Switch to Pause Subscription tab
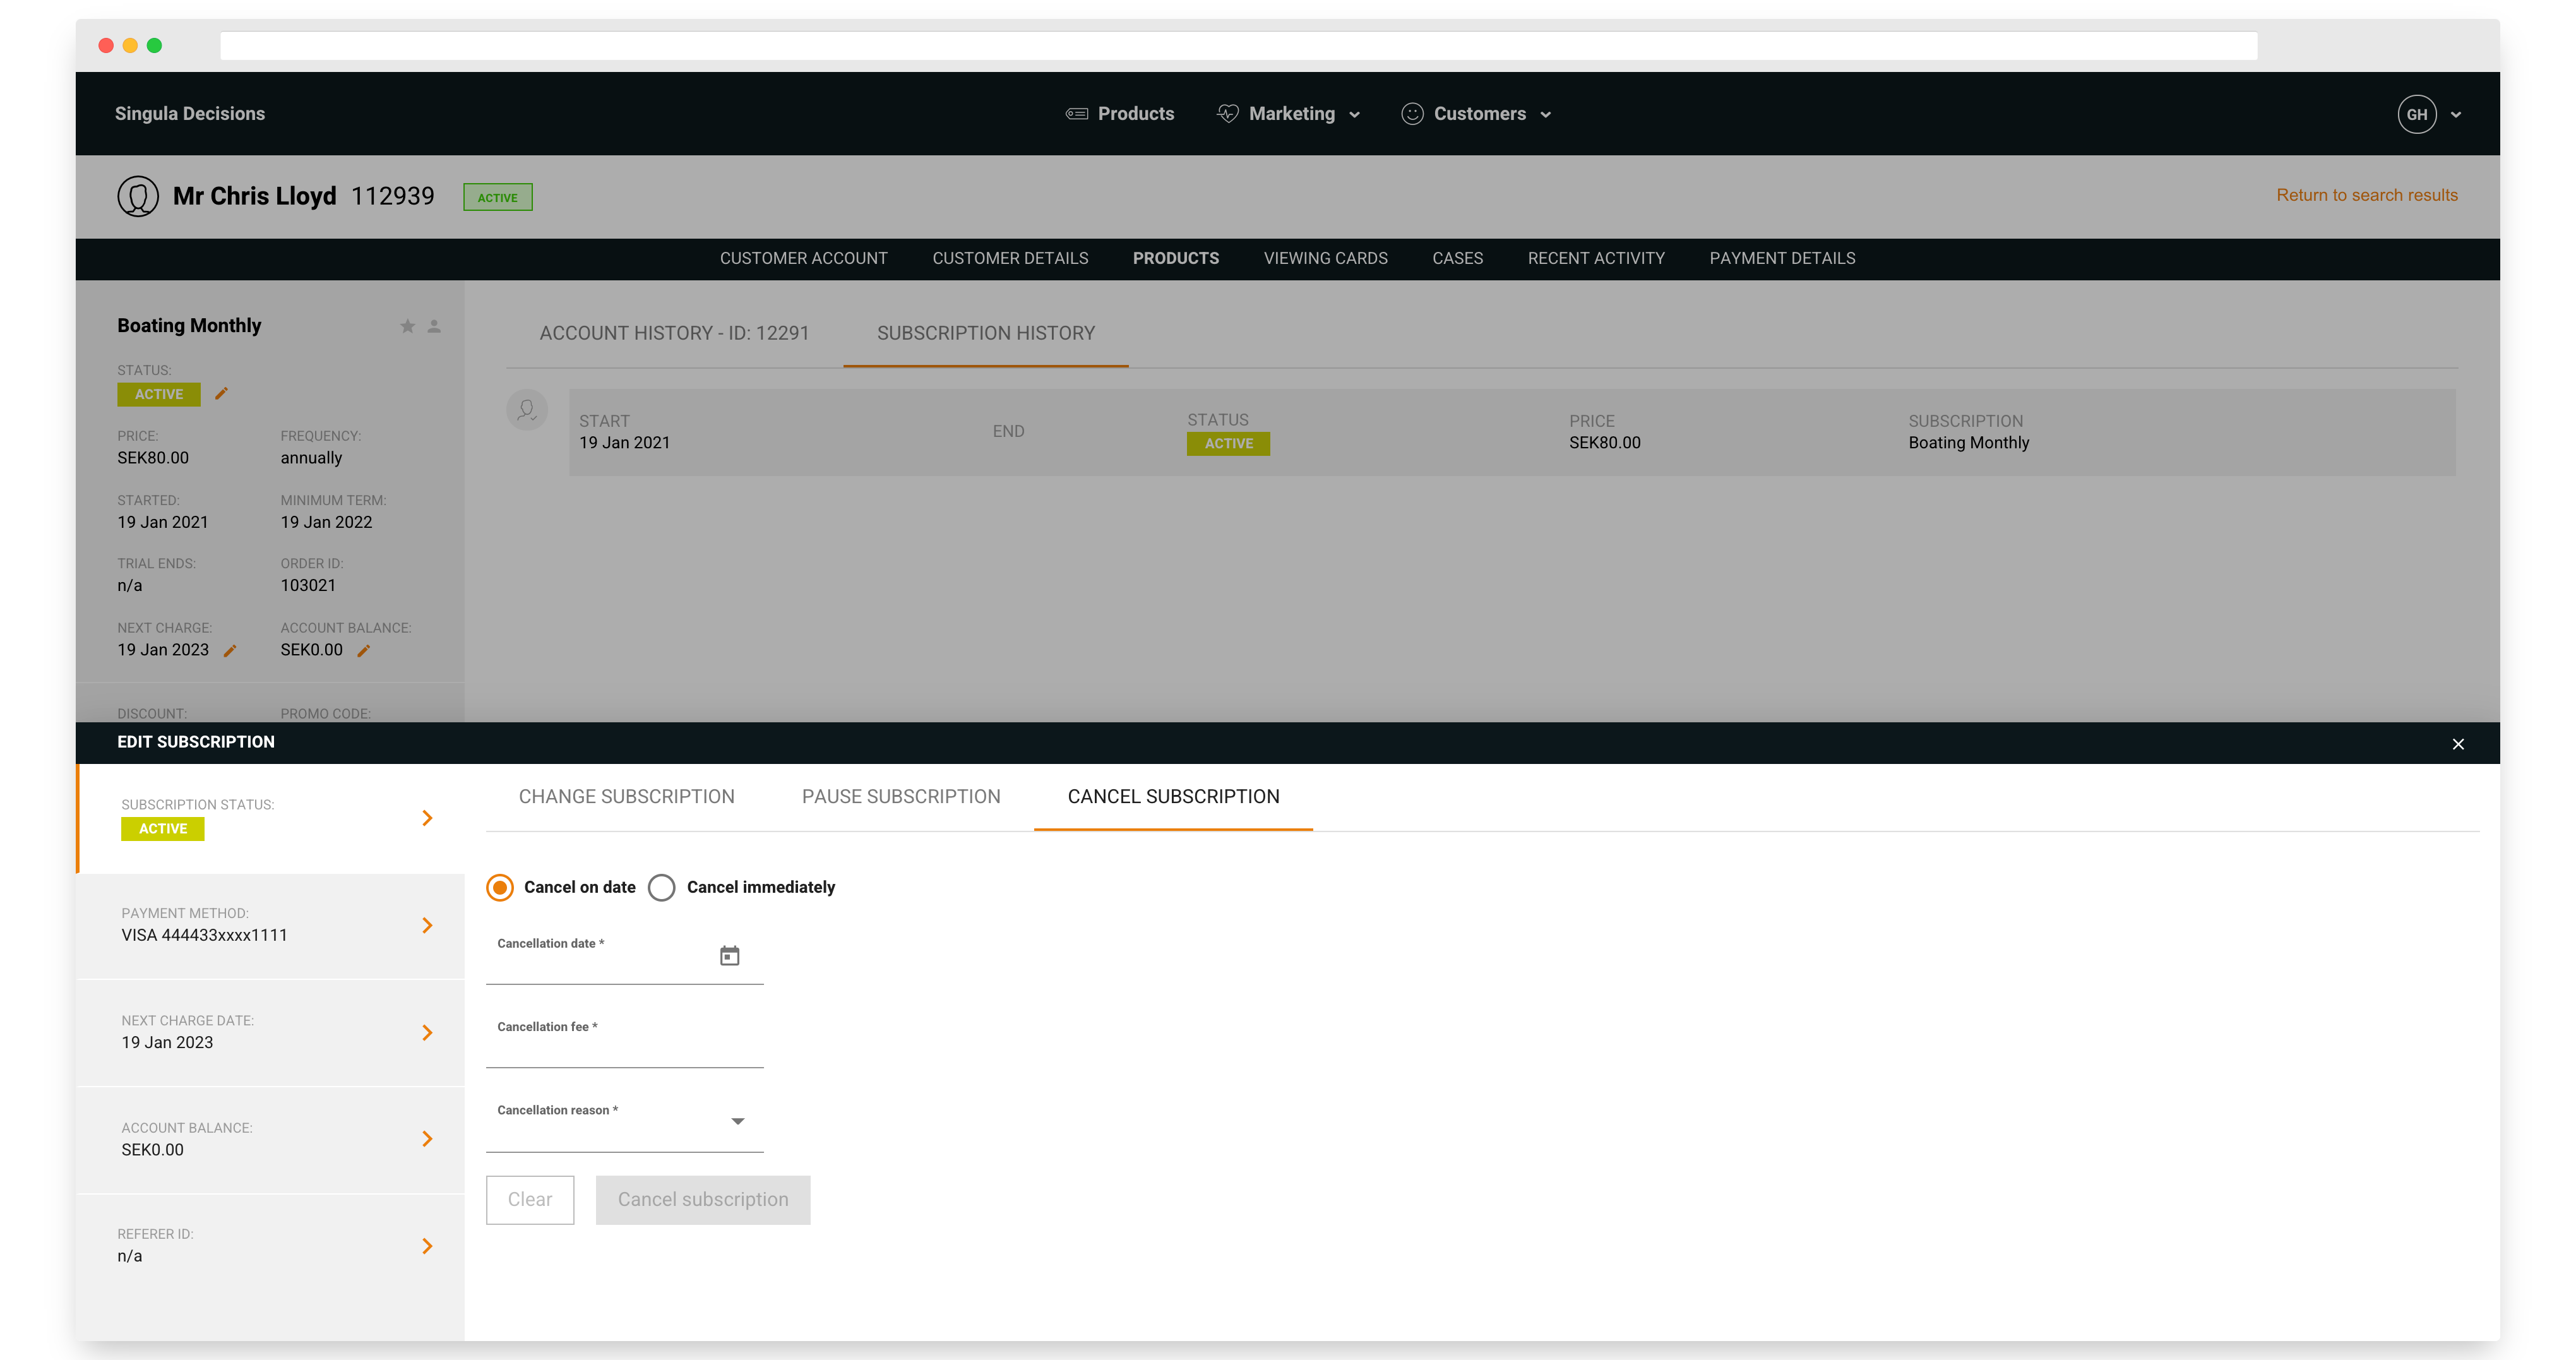2576x1360 pixels. (x=900, y=797)
